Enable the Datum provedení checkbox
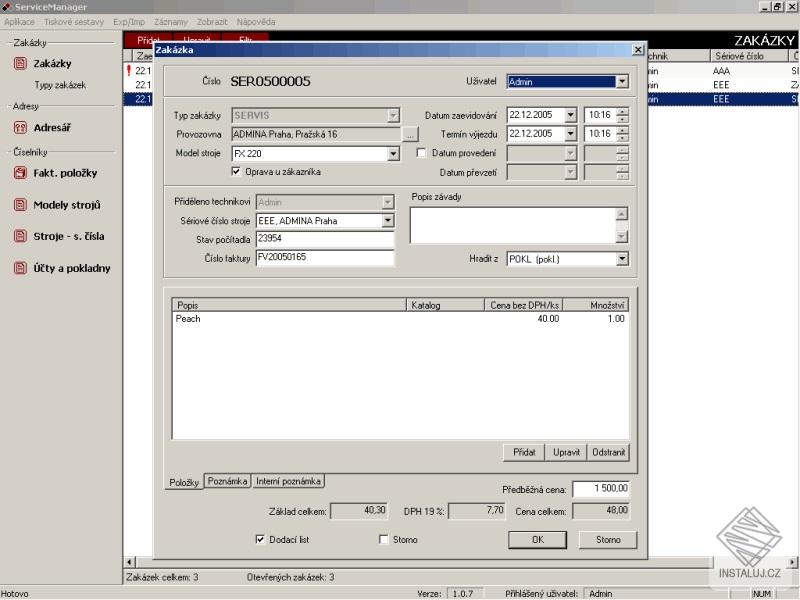Image resolution: width=800 pixels, height=600 pixels. click(x=421, y=153)
